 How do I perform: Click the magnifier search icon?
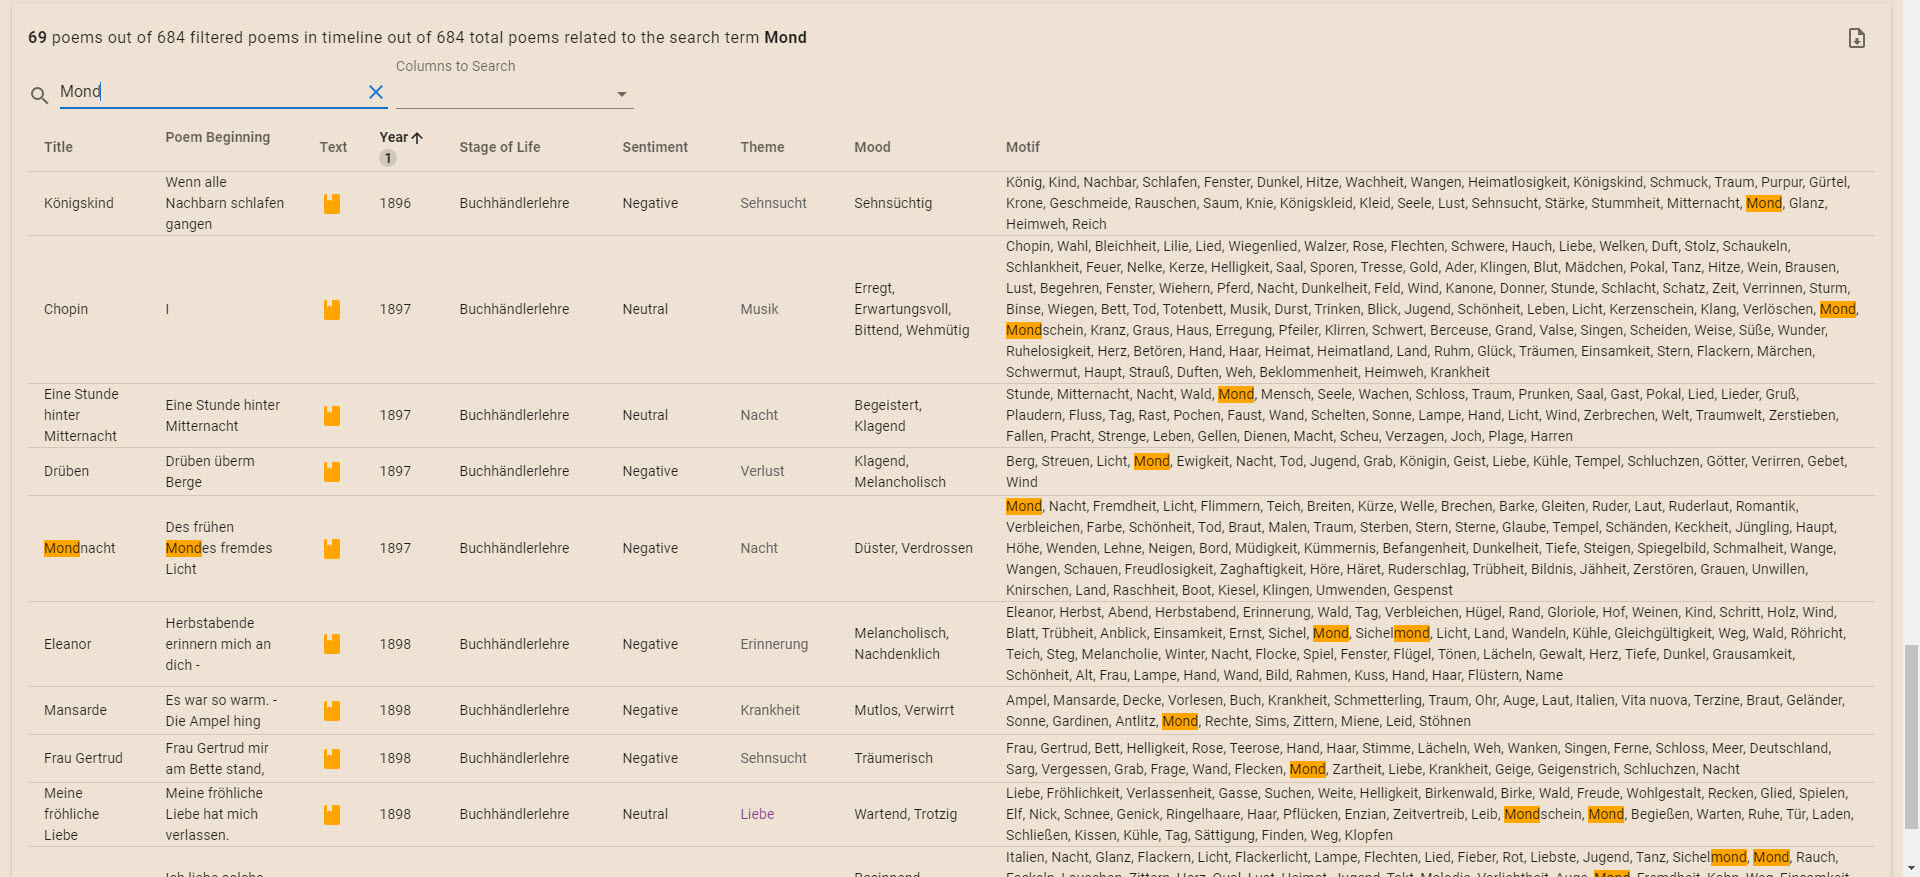point(39,95)
